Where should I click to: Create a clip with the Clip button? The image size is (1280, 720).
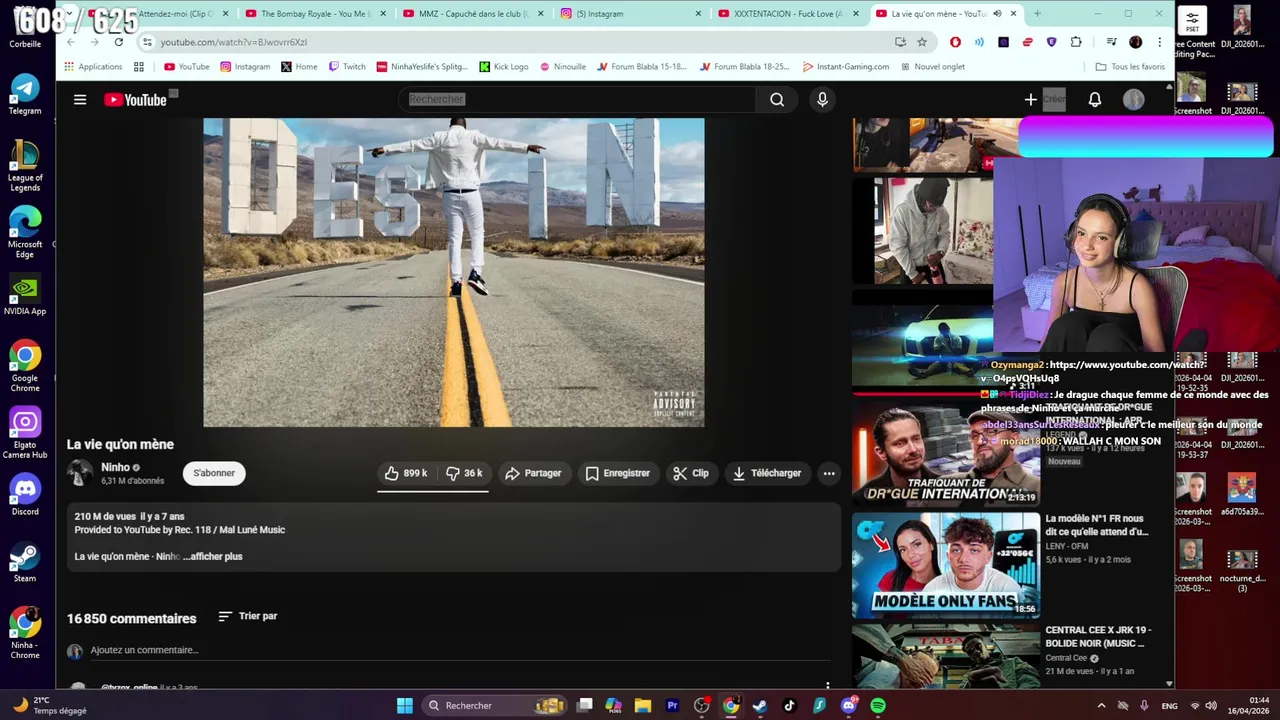tap(691, 473)
